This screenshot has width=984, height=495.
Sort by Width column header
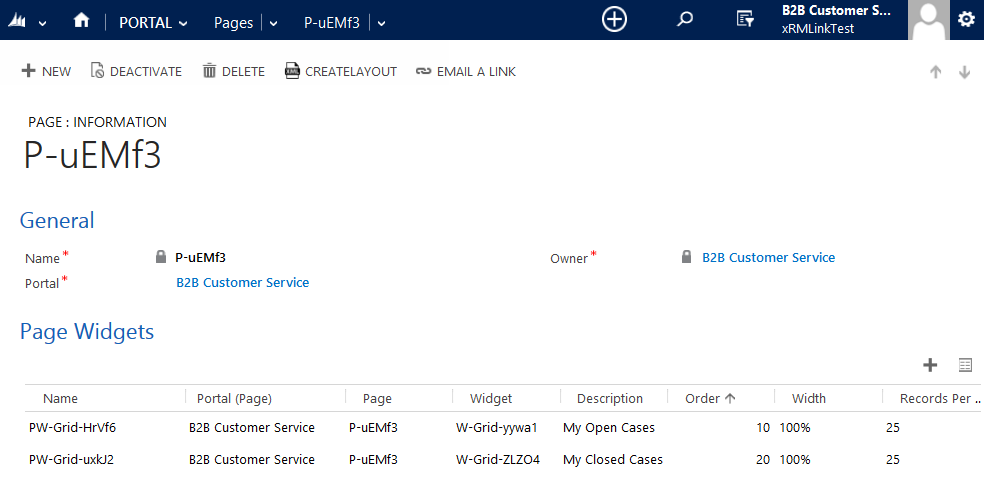809,398
